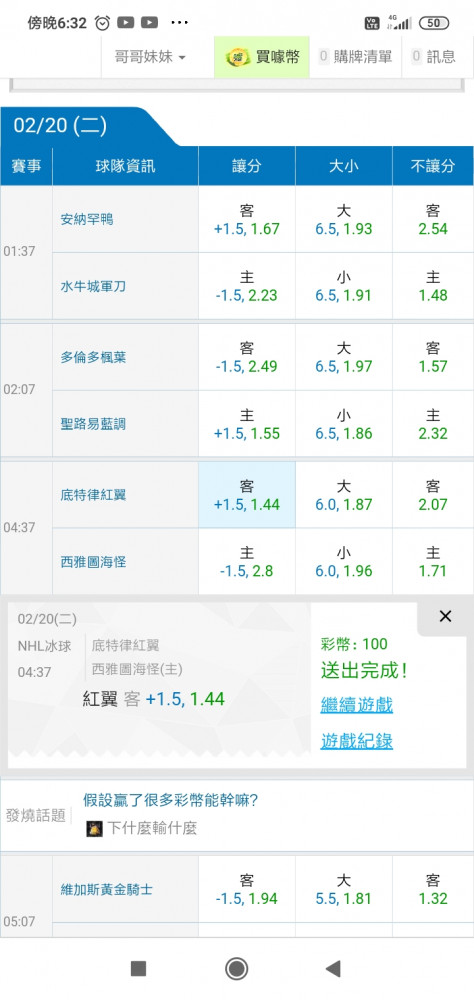Screen dimensions: 474x1000
Task: Open topic 假設贏了很多彩幣能幹嘛?
Action: click(x=170, y=800)
